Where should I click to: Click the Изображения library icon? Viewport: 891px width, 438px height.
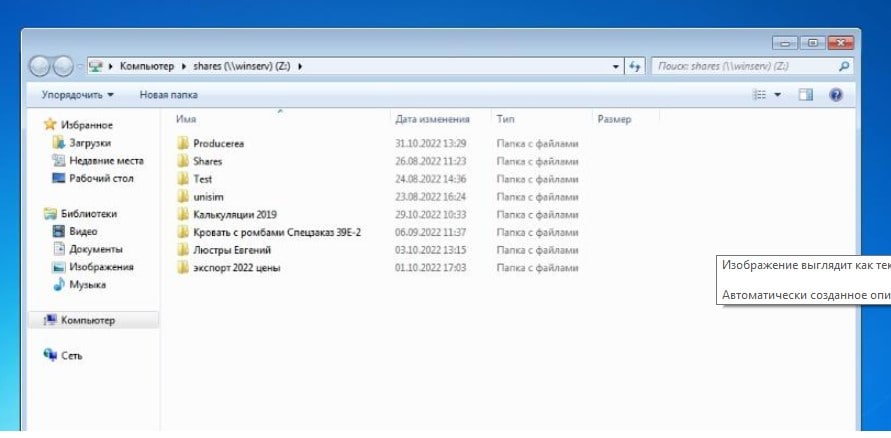[59, 266]
